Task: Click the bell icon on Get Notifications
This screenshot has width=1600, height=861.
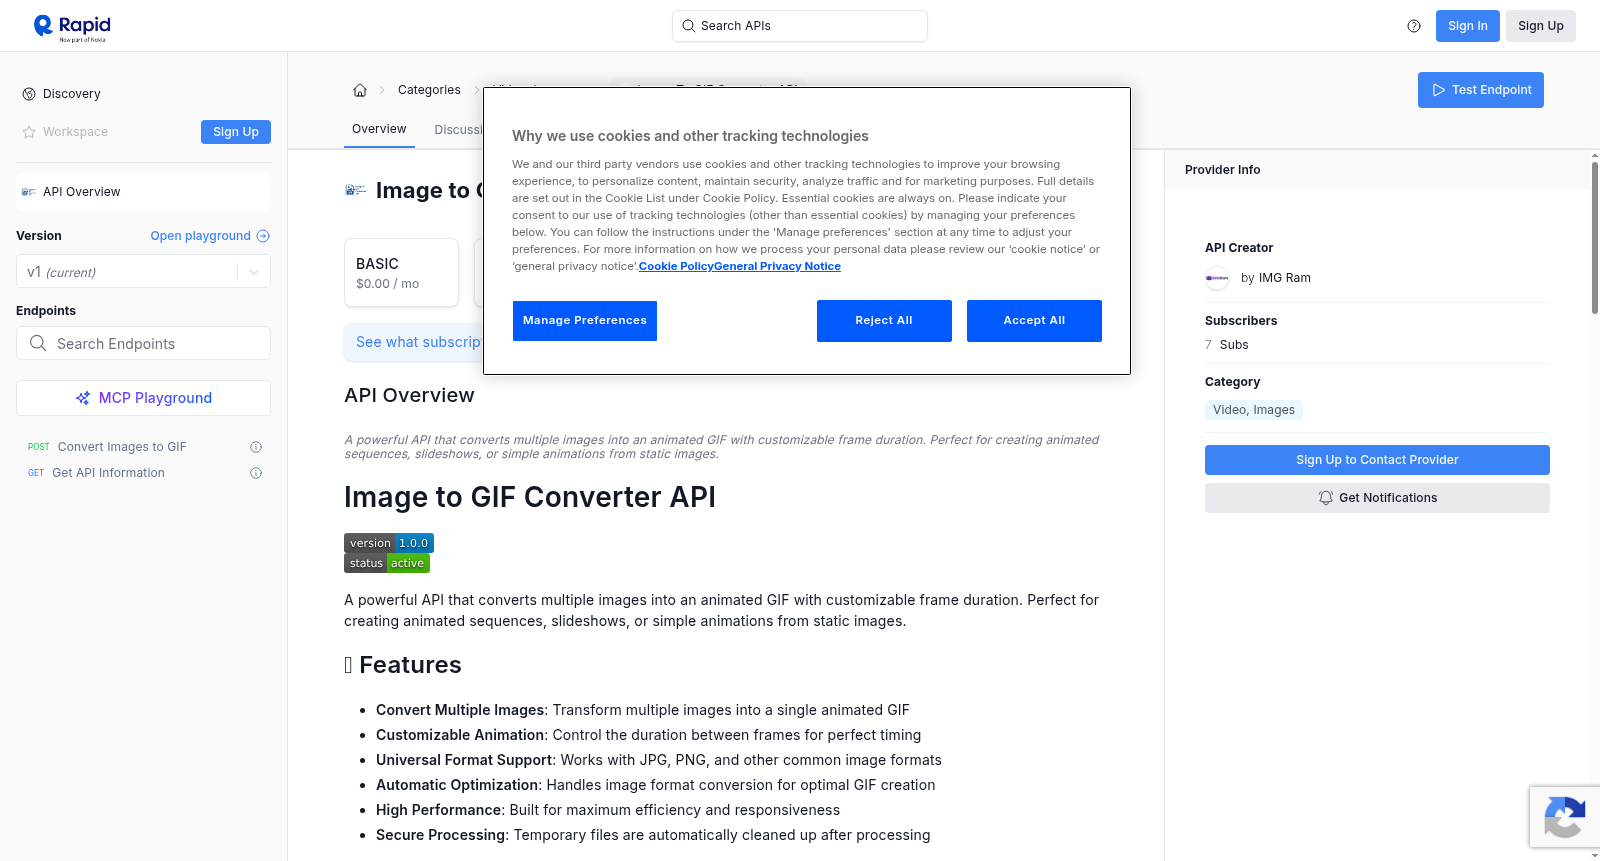Action: point(1326,498)
